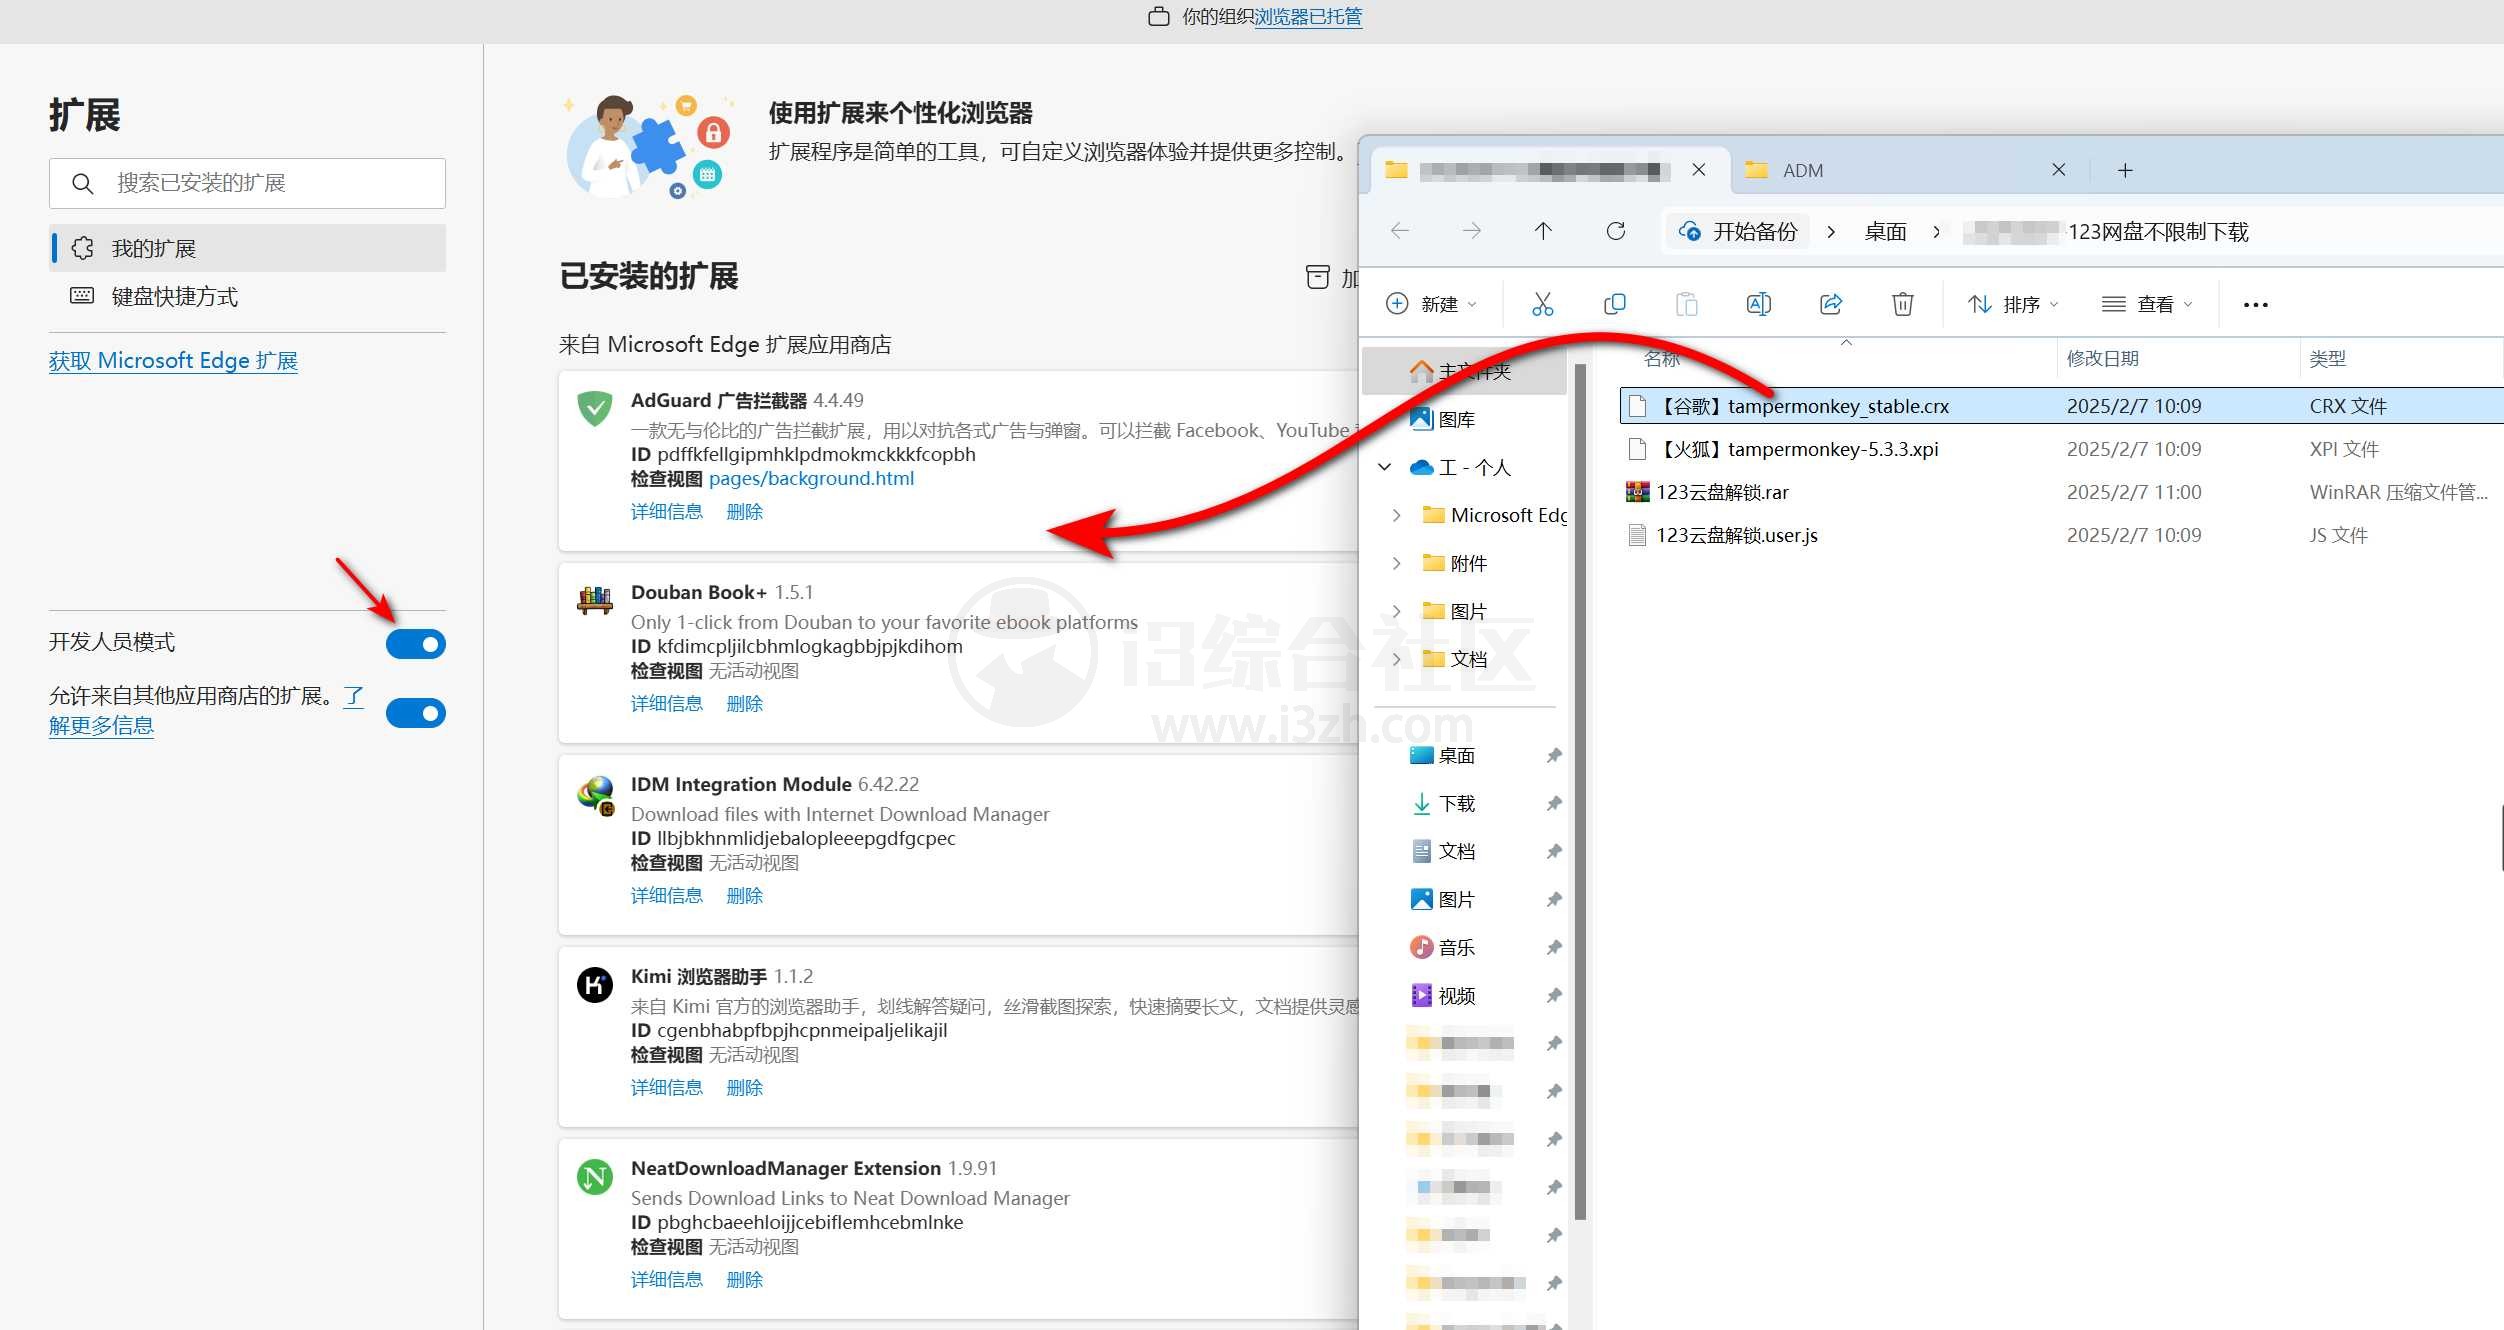
Task: Toggle the developer mode switch
Action: tap(416, 644)
